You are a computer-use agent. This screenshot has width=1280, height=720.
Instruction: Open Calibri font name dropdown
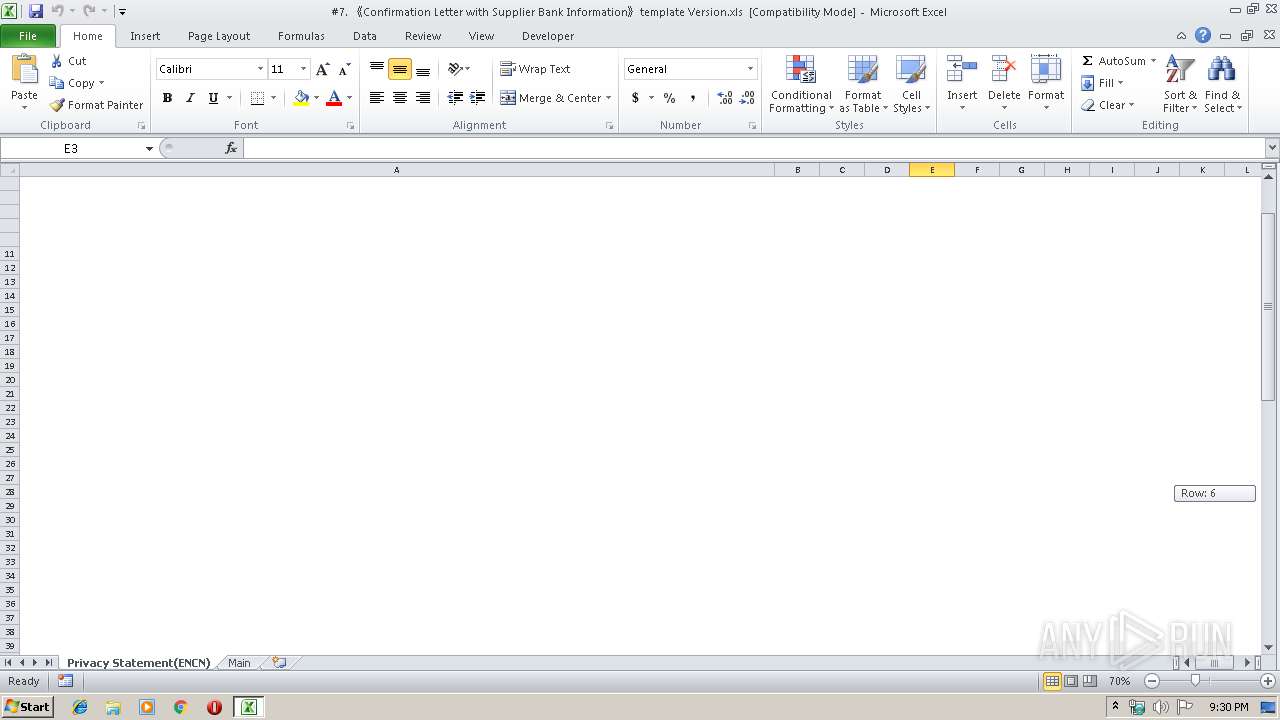tap(260, 69)
